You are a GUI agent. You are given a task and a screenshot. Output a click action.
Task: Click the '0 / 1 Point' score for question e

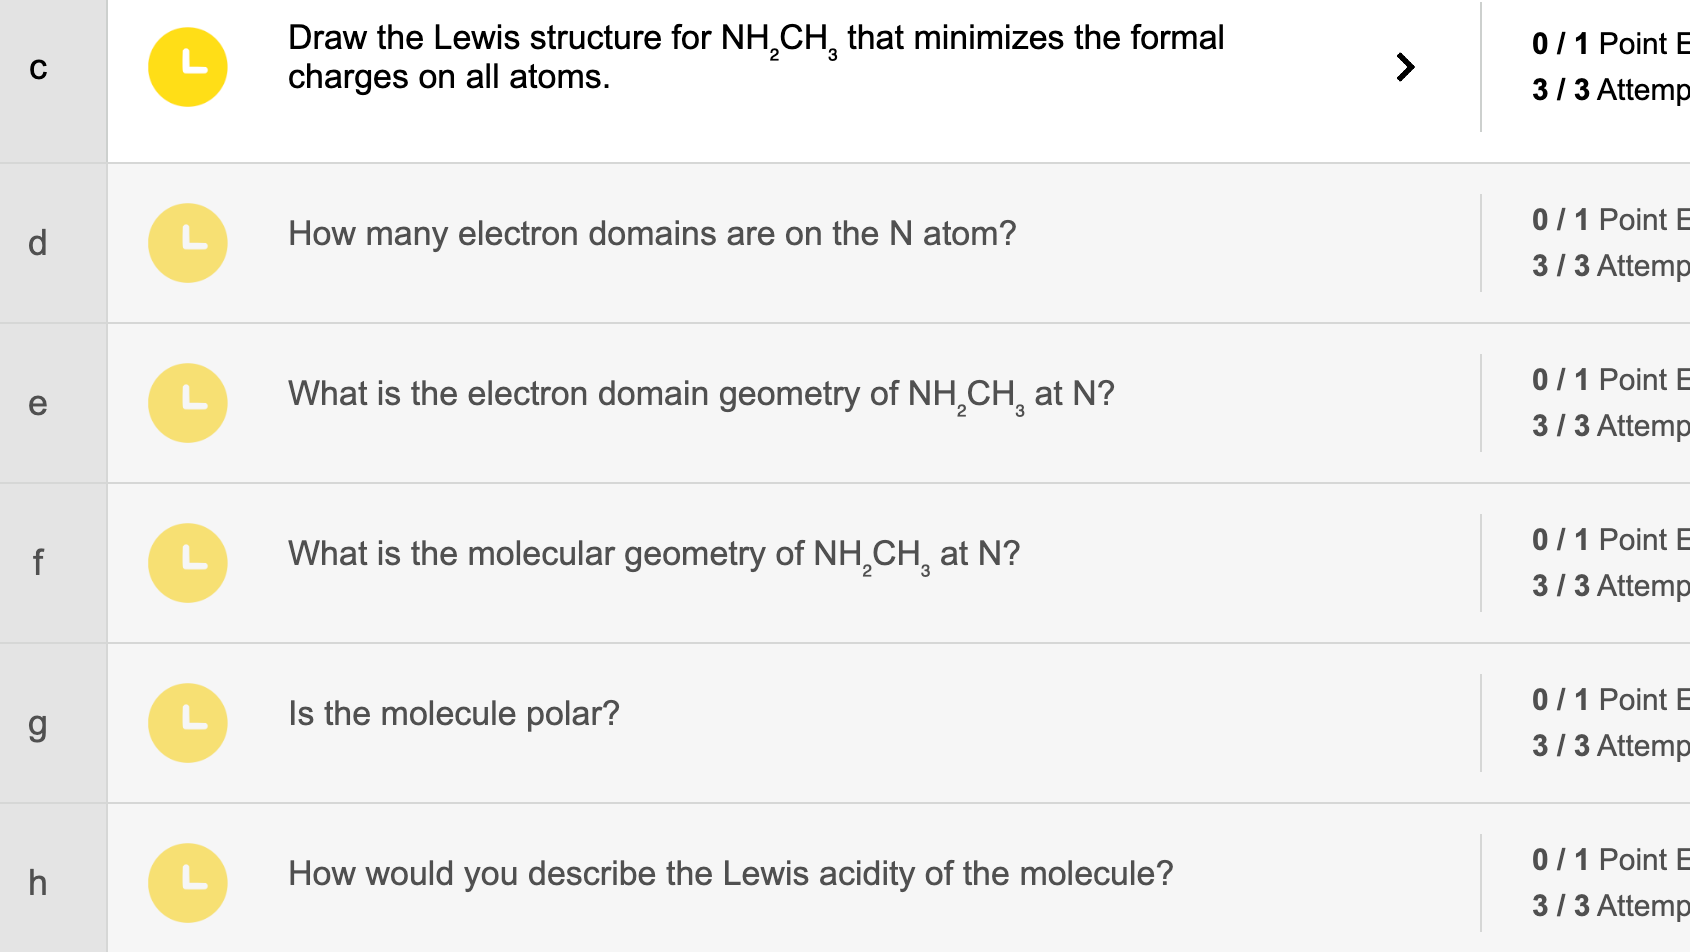[x=1598, y=379]
